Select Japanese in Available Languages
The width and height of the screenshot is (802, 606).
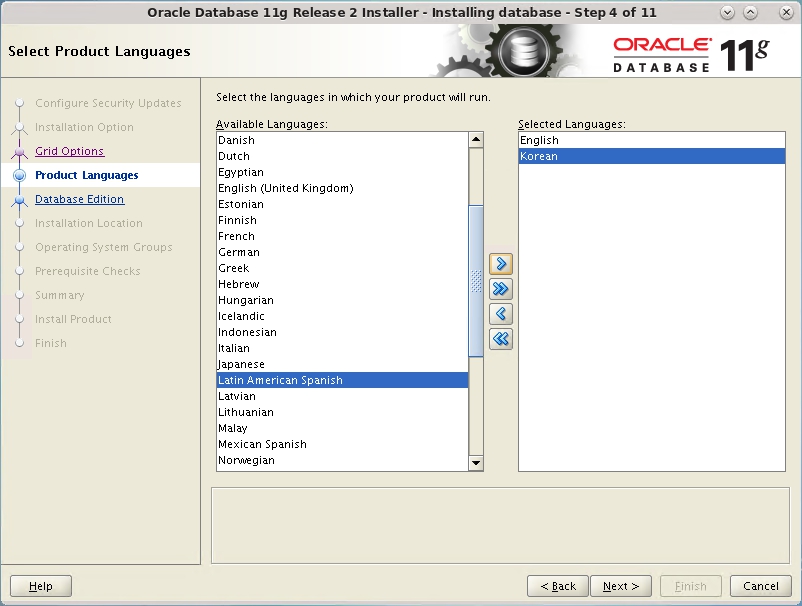342,364
